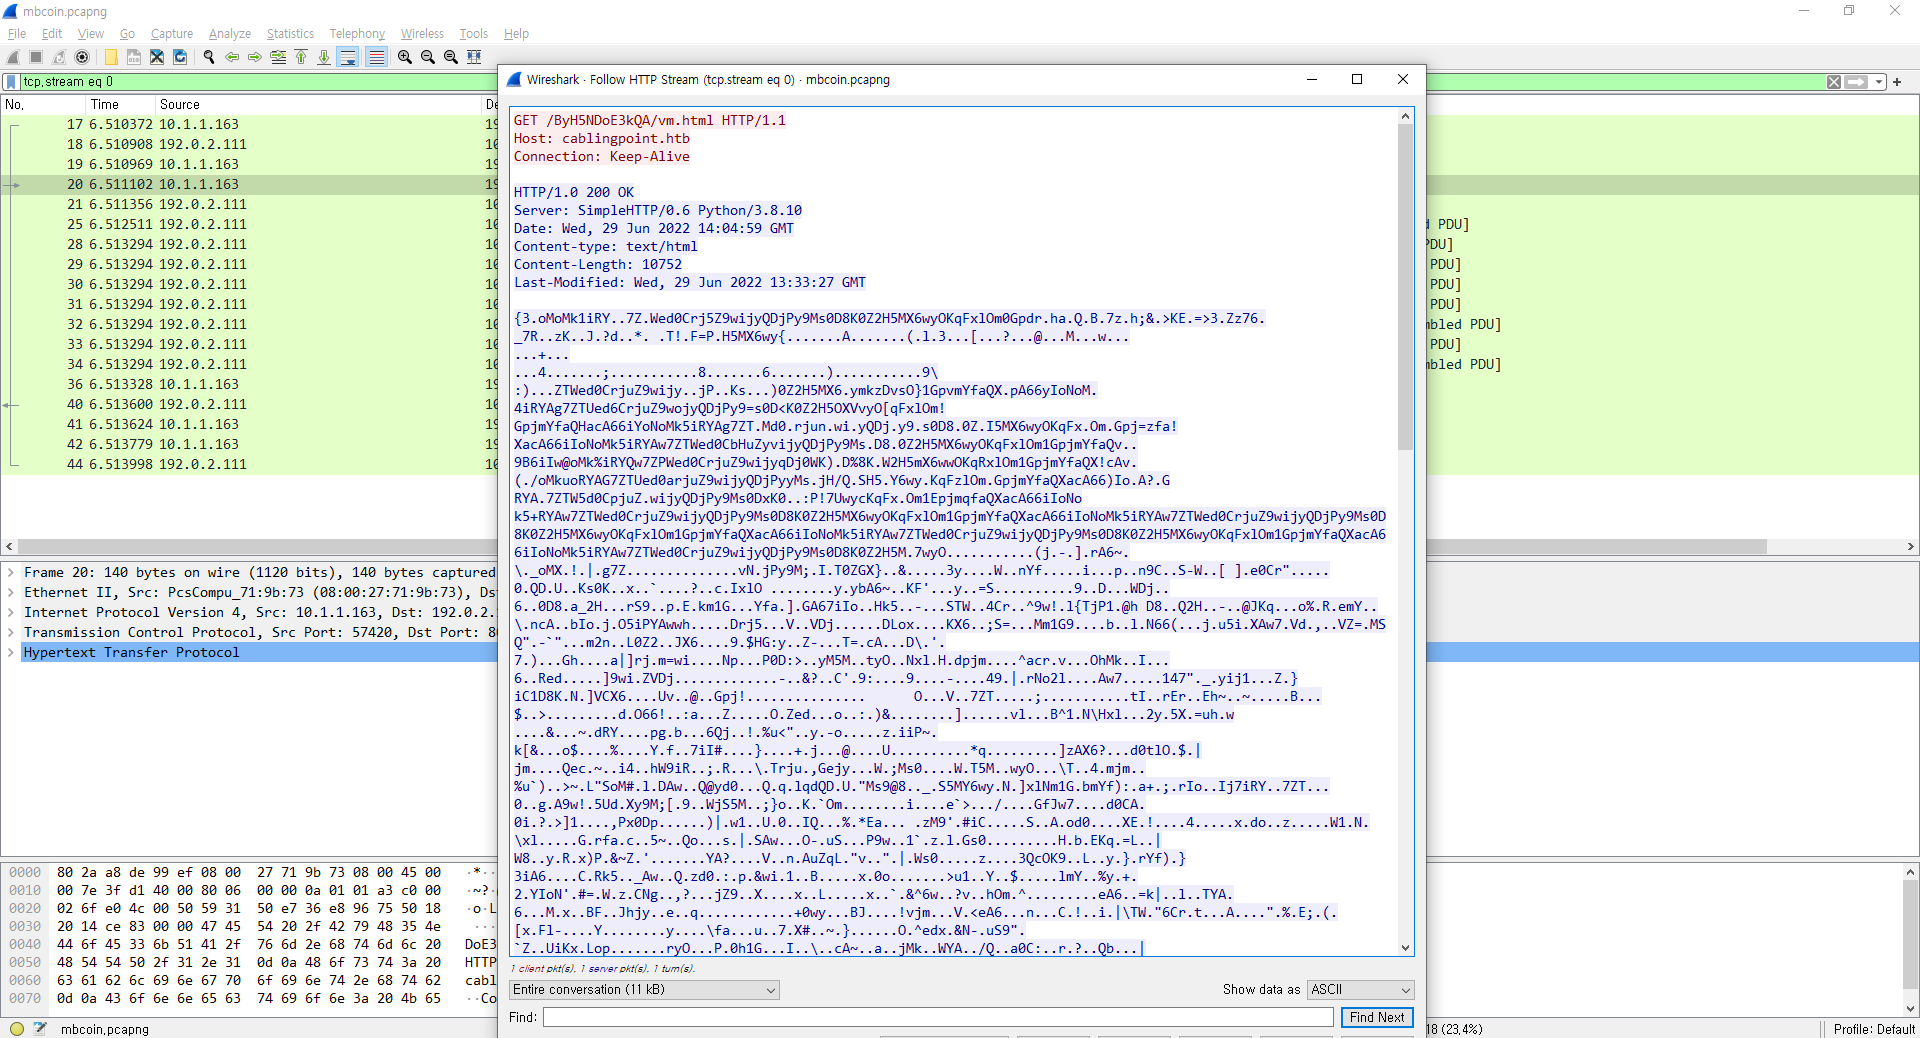The image size is (1920, 1038).
Task: Select the Host: cablingpoint.htb line
Action: coord(601,138)
